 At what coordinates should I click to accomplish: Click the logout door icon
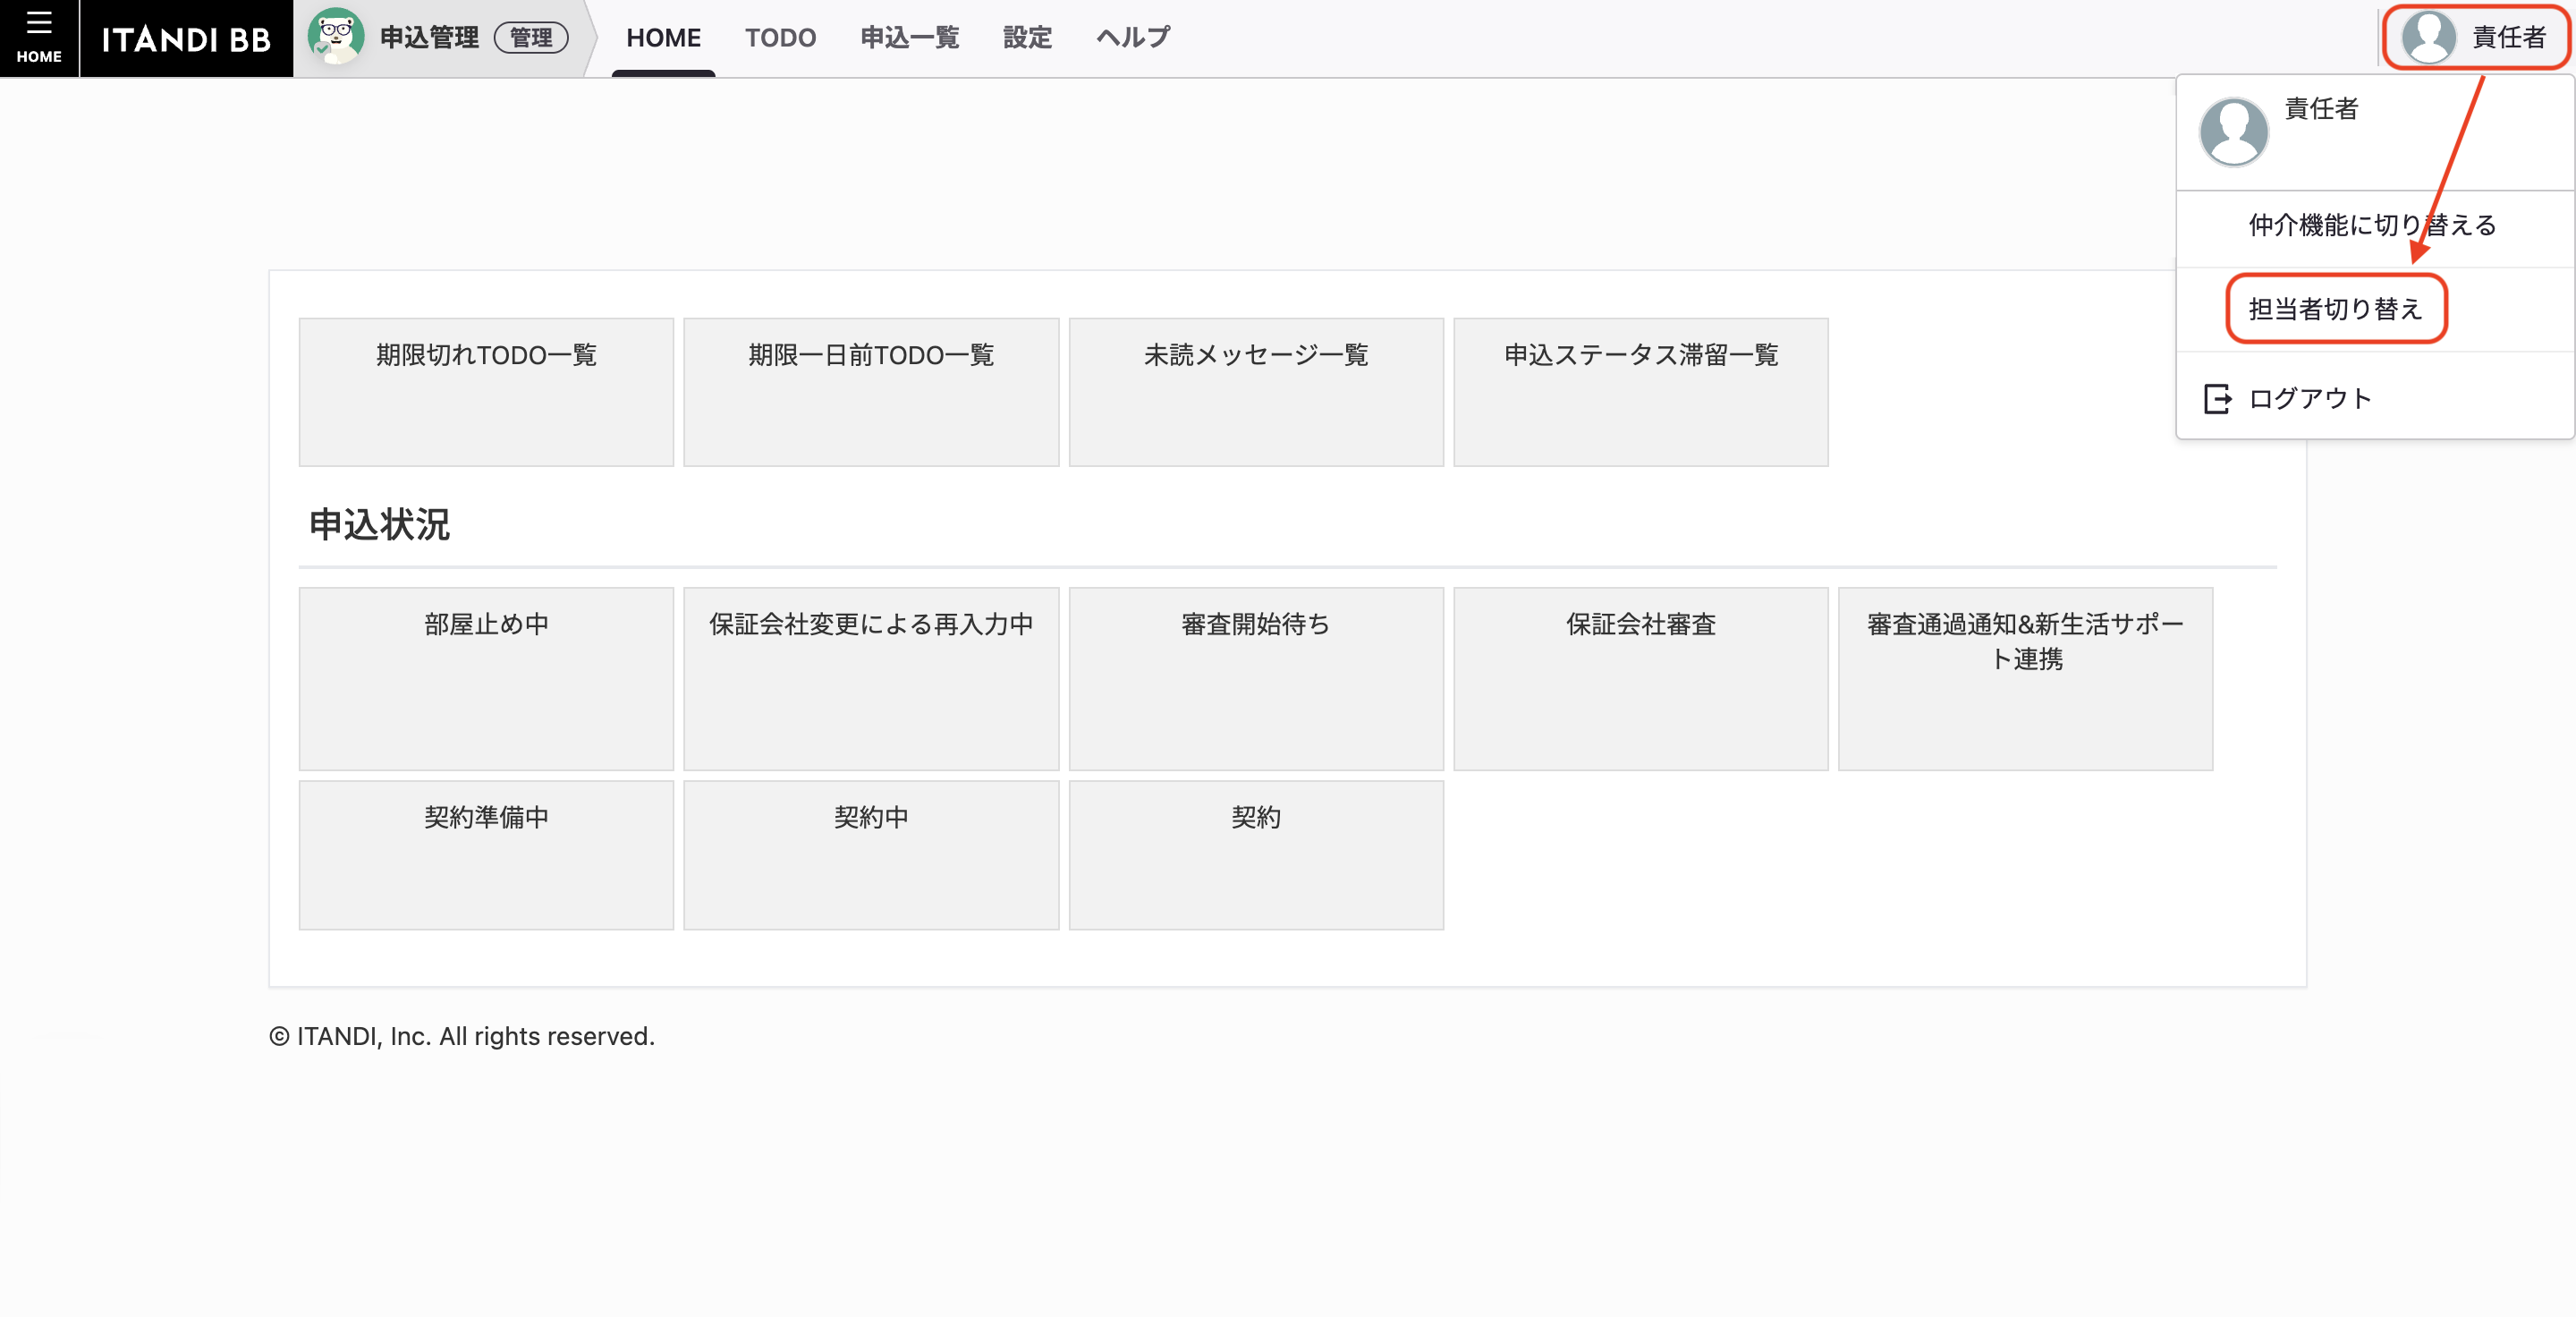(x=2217, y=398)
